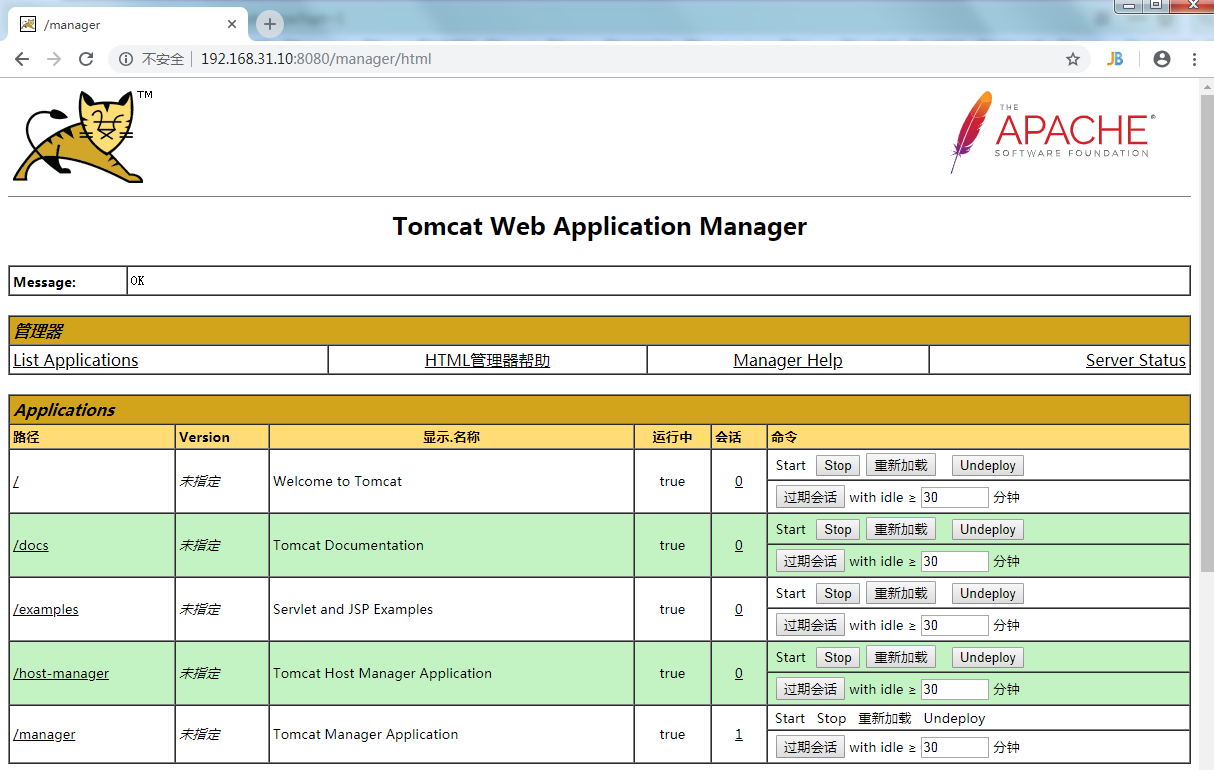Open session count 0 for root app

tap(739, 481)
